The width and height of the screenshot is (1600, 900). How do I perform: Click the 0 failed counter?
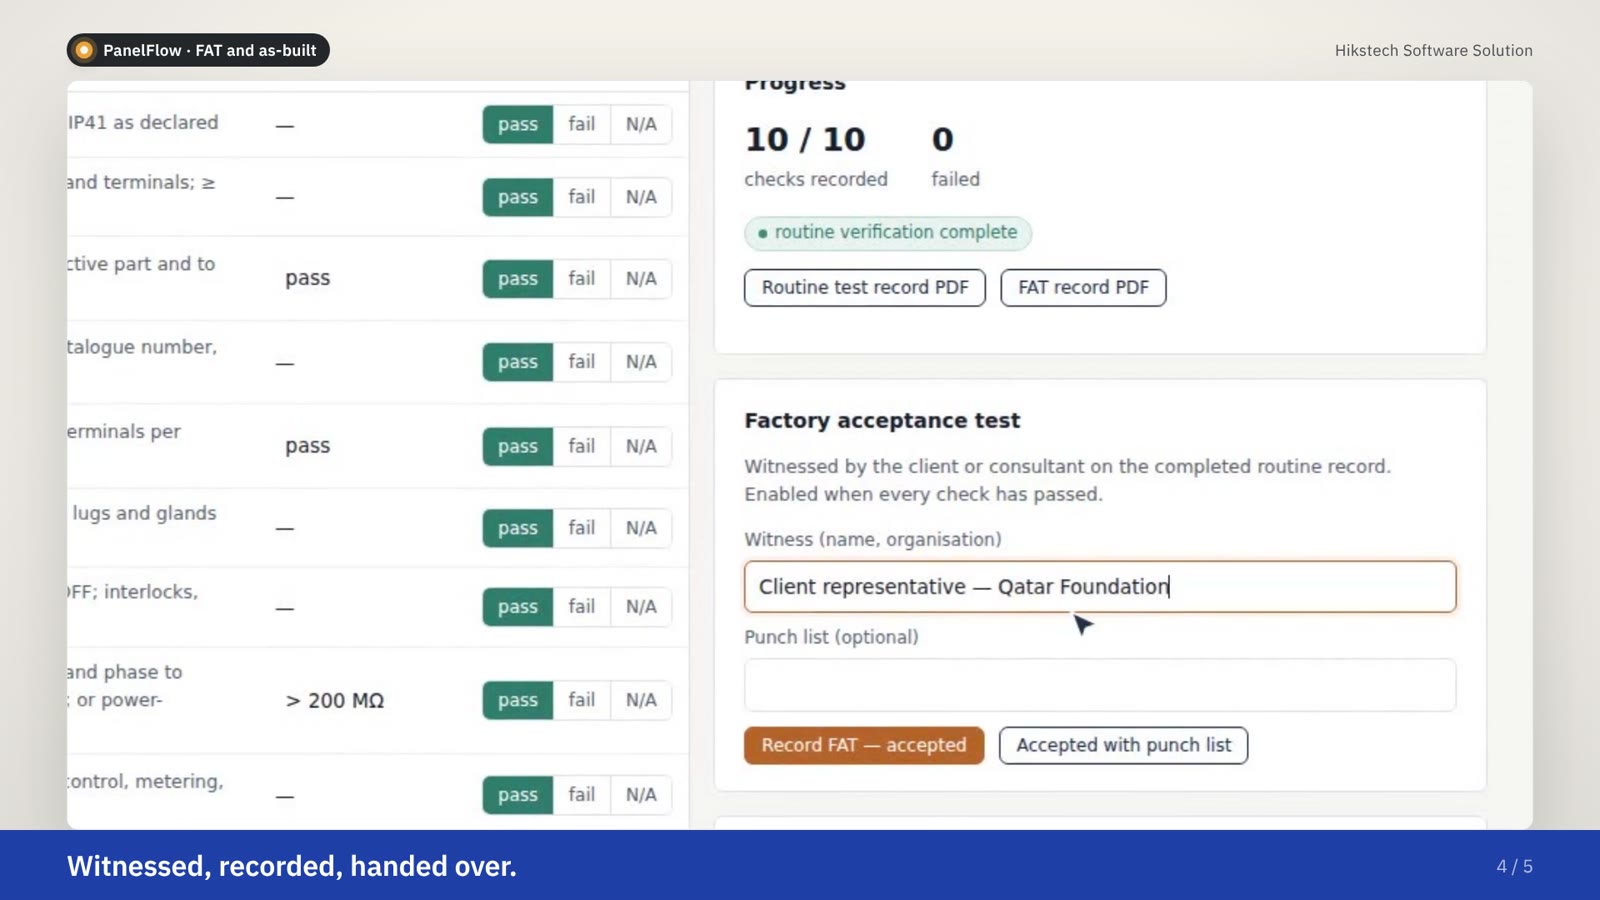point(943,140)
